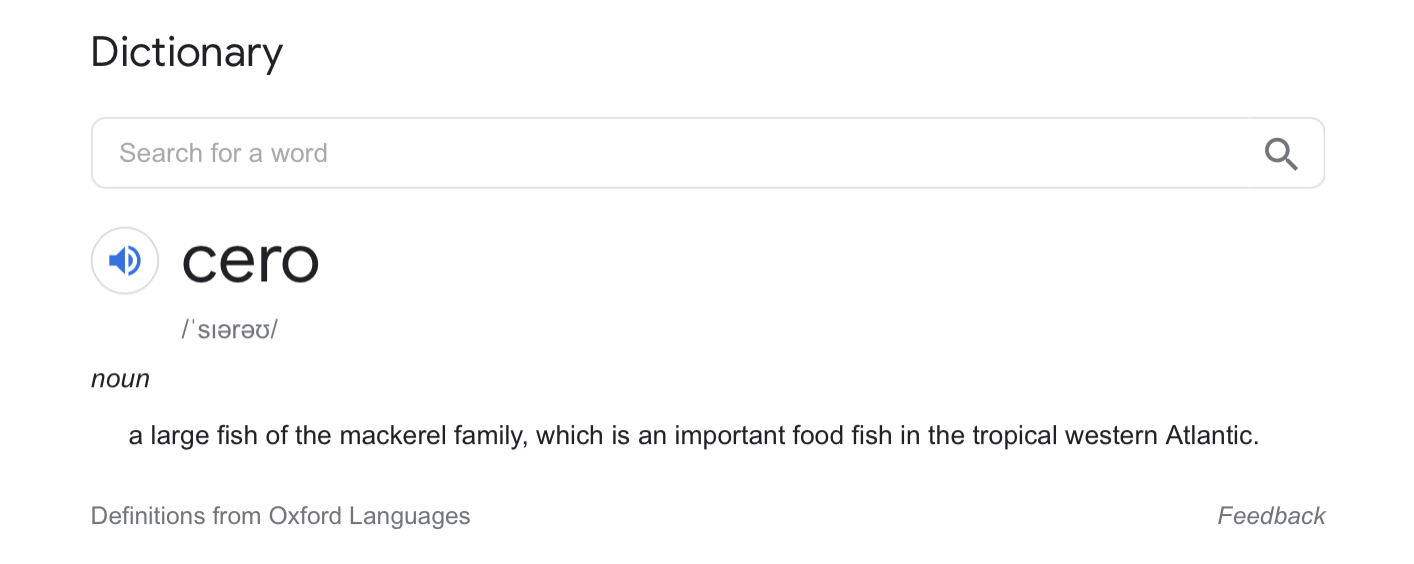The width and height of the screenshot is (1414, 564).
Task: Click the word 'mackerel' in the definition
Action: 382,436
